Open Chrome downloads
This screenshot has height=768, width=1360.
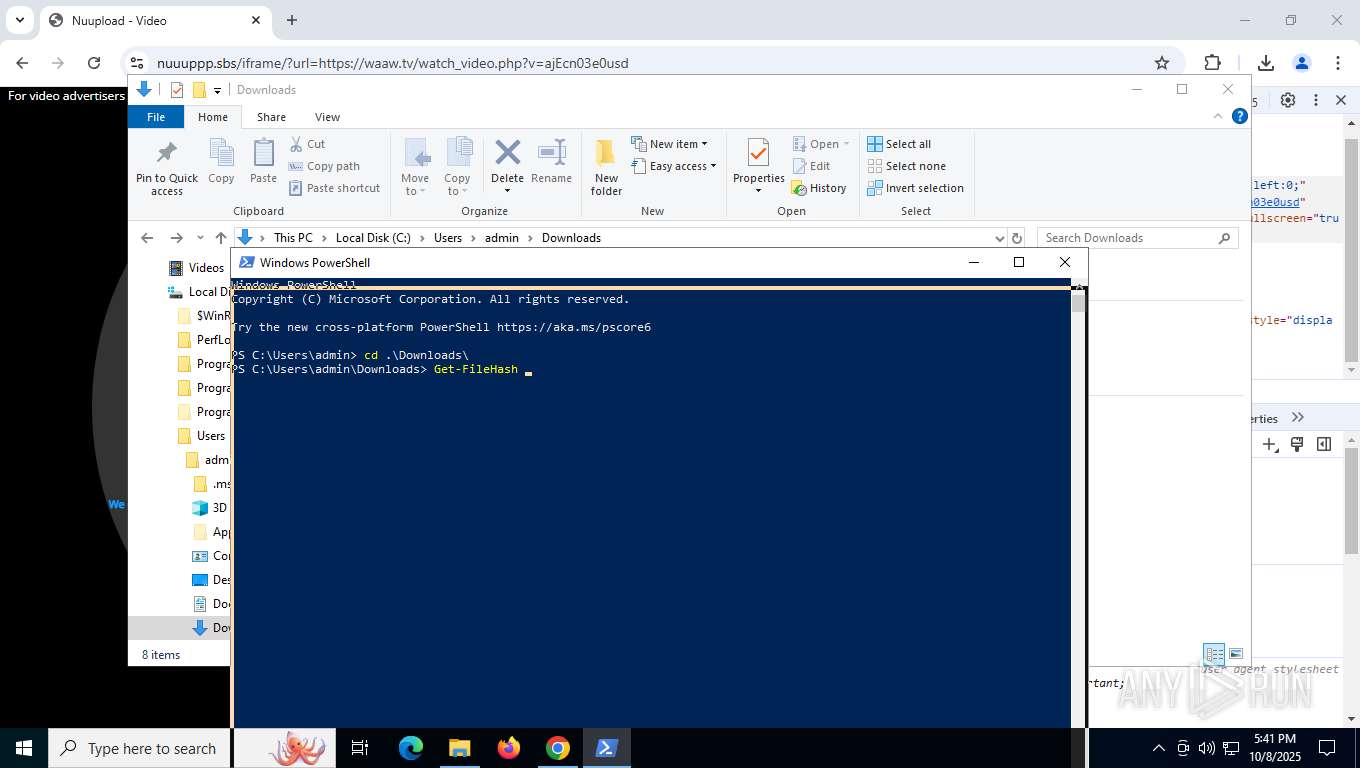click(x=1265, y=63)
